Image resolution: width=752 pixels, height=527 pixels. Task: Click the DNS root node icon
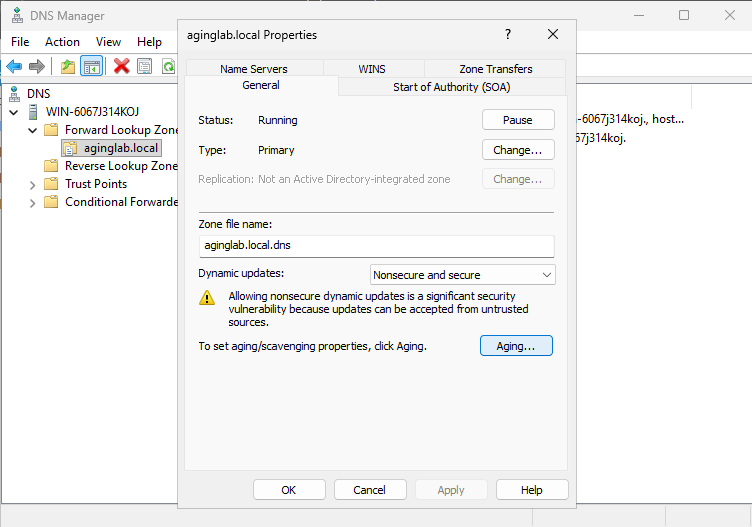[x=15, y=94]
